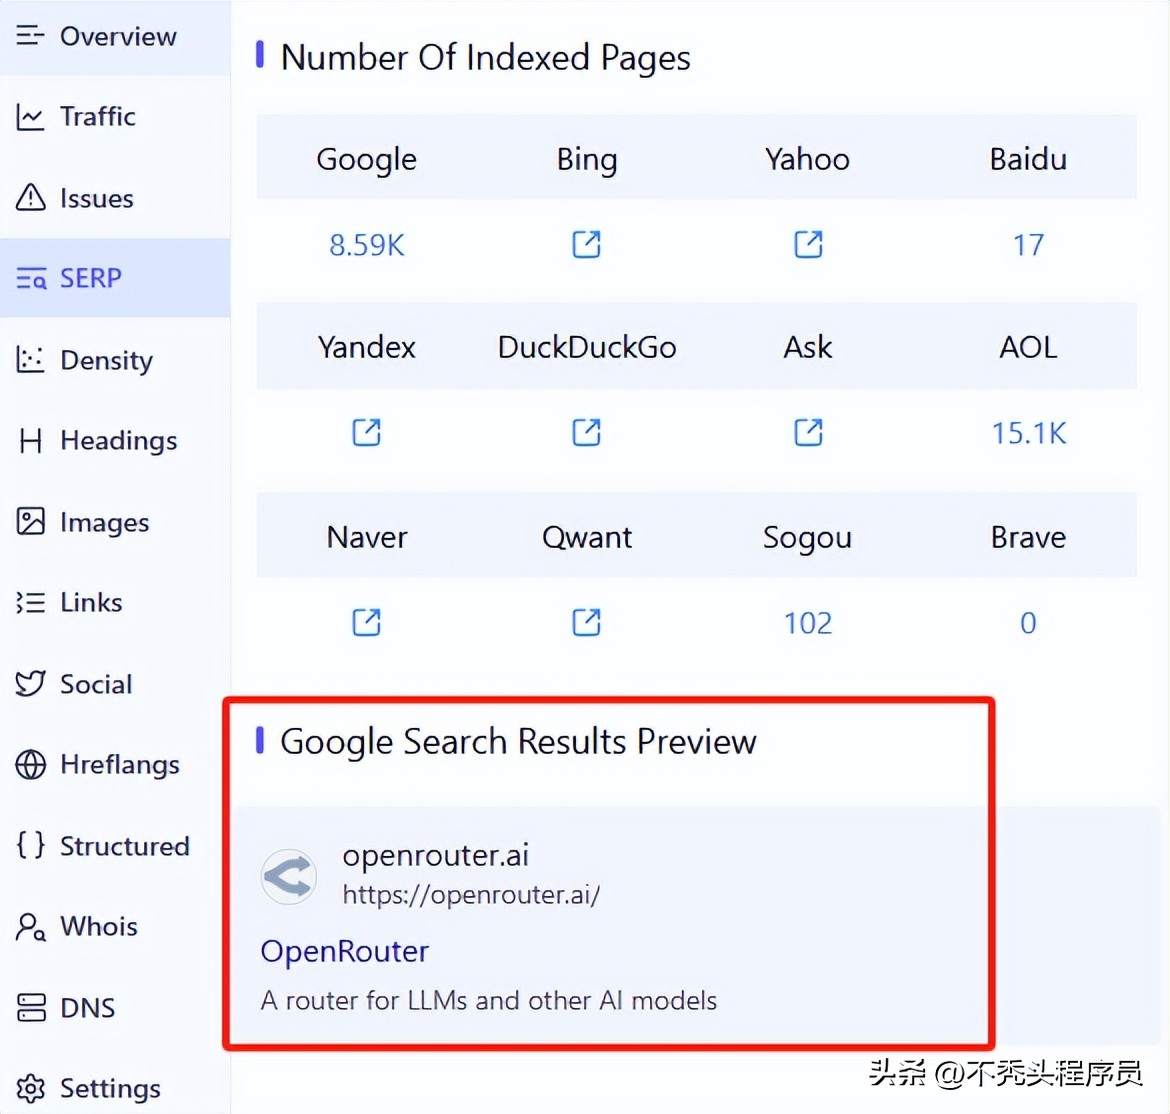This screenshot has width=1170, height=1114.
Task: Open Yahoo indexed pages external link
Action: [807, 244]
